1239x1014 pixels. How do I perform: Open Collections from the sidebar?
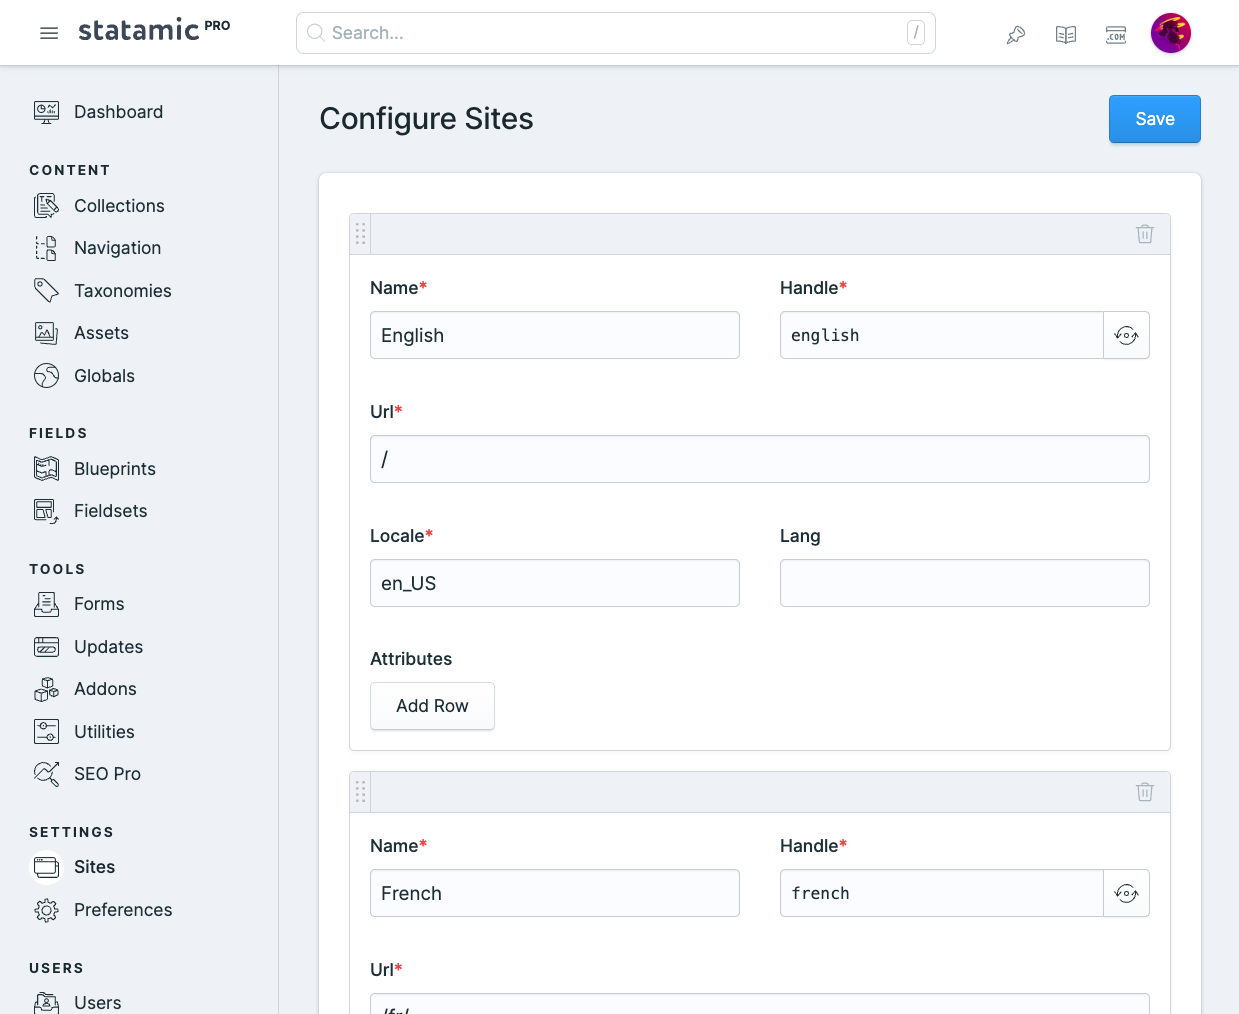[x=119, y=206]
